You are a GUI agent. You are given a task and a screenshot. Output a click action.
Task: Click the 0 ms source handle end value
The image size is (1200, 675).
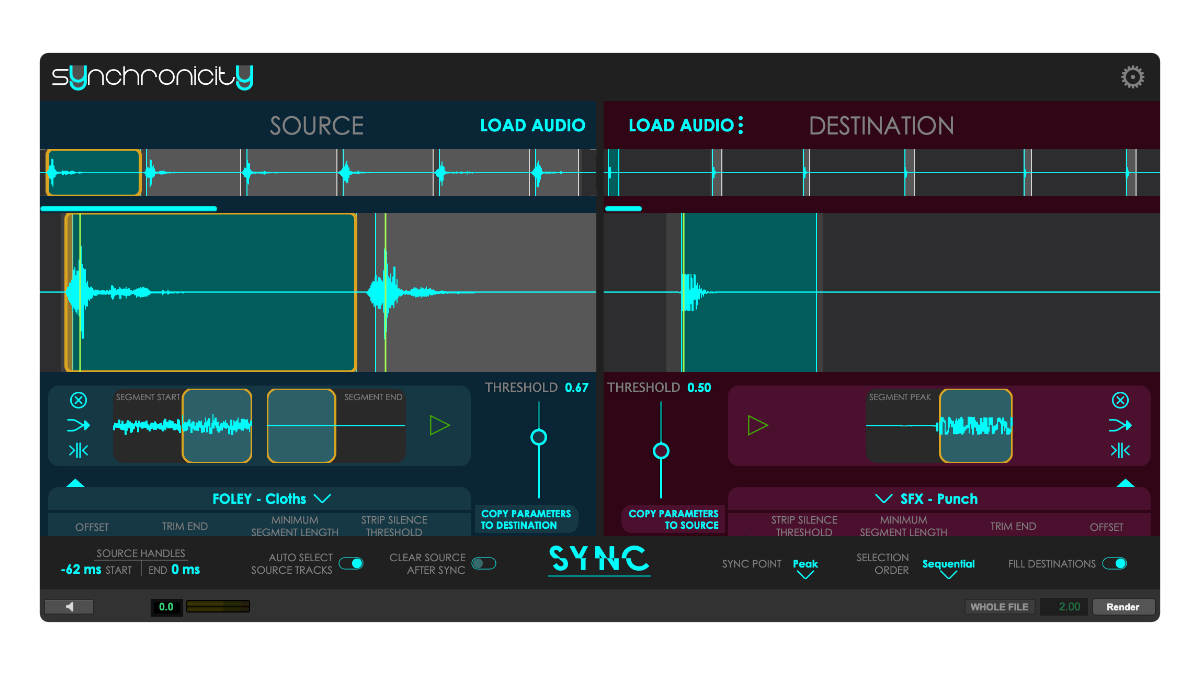pyautogui.click(x=185, y=569)
